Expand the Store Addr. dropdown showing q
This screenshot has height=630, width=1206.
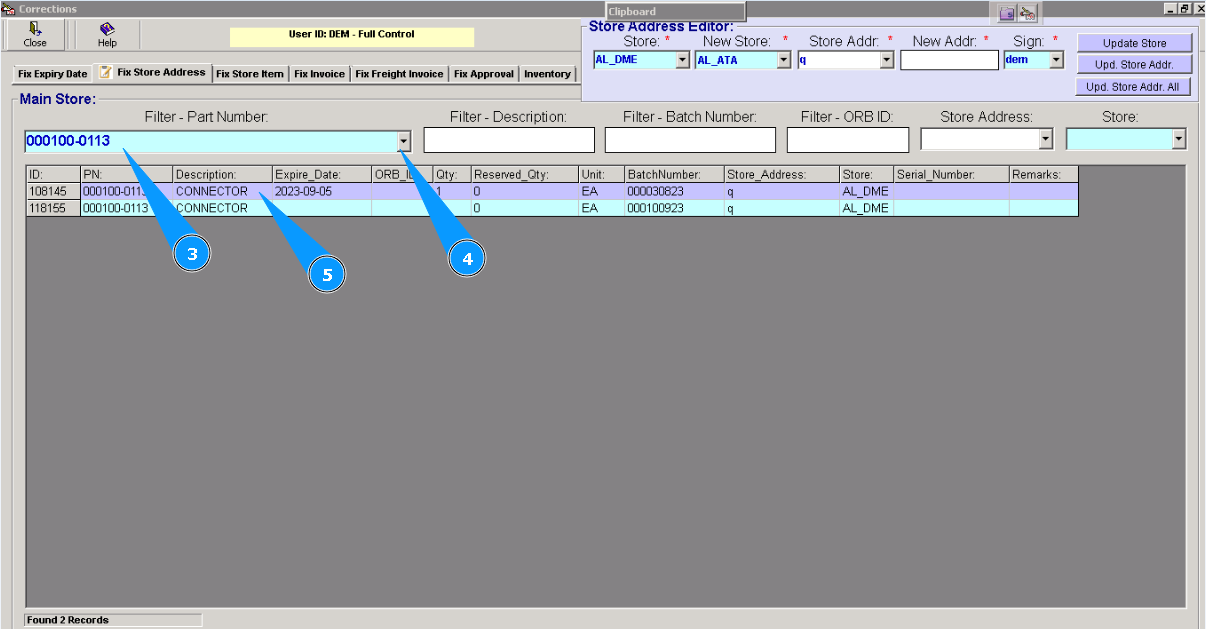[x=886, y=60]
